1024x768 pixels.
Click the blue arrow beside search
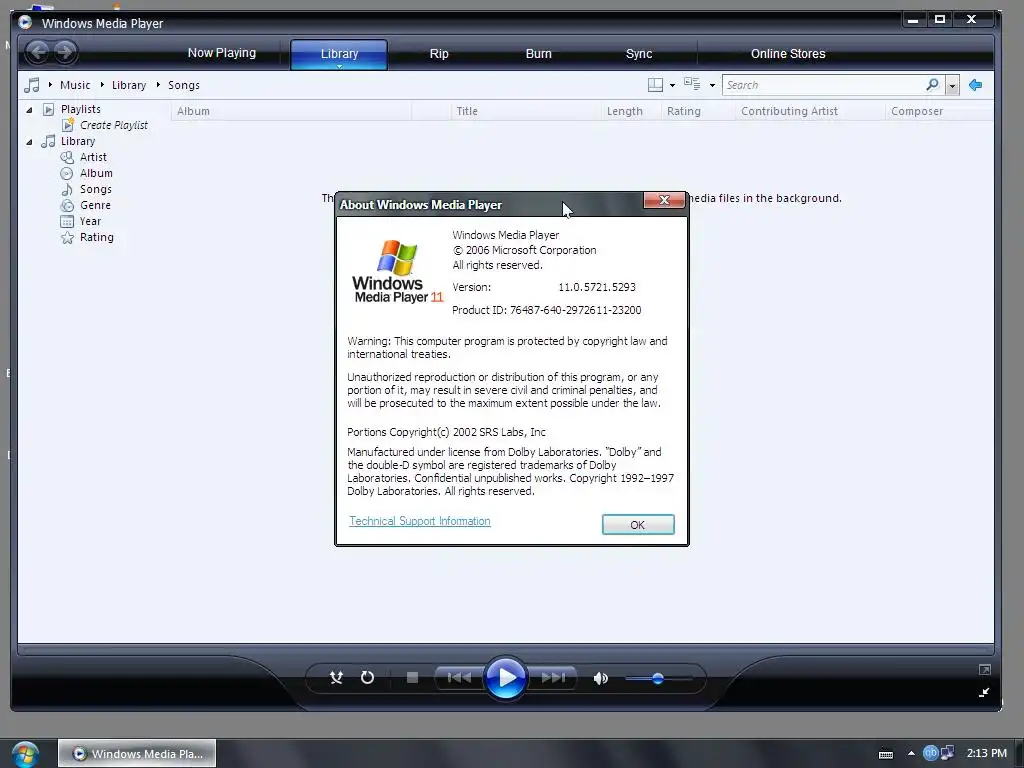976,85
